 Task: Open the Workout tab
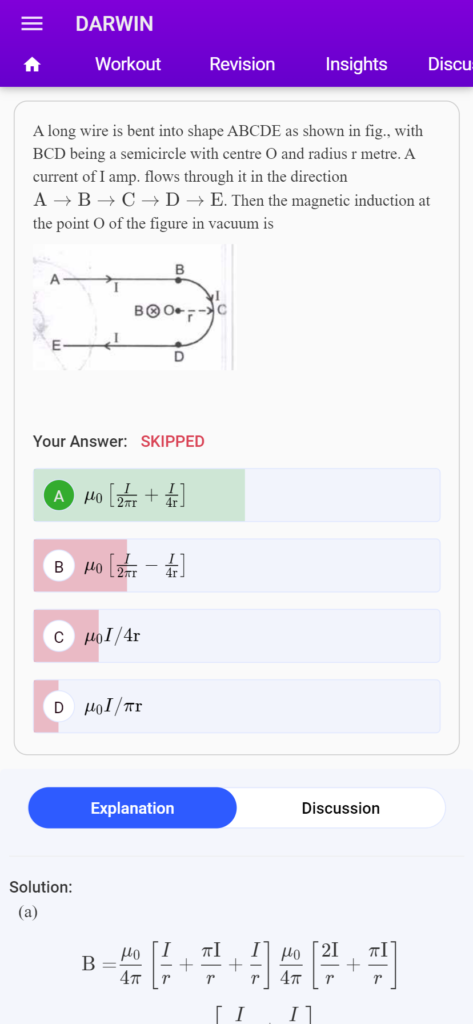127,64
